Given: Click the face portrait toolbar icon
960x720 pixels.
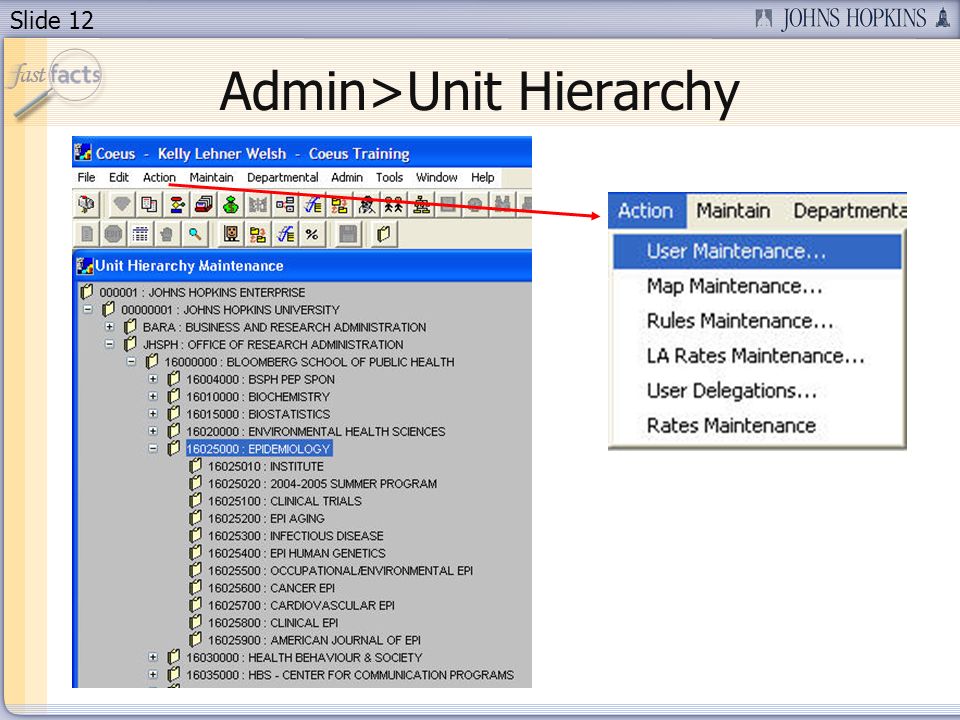Looking at the screenshot, I should [231, 233].
